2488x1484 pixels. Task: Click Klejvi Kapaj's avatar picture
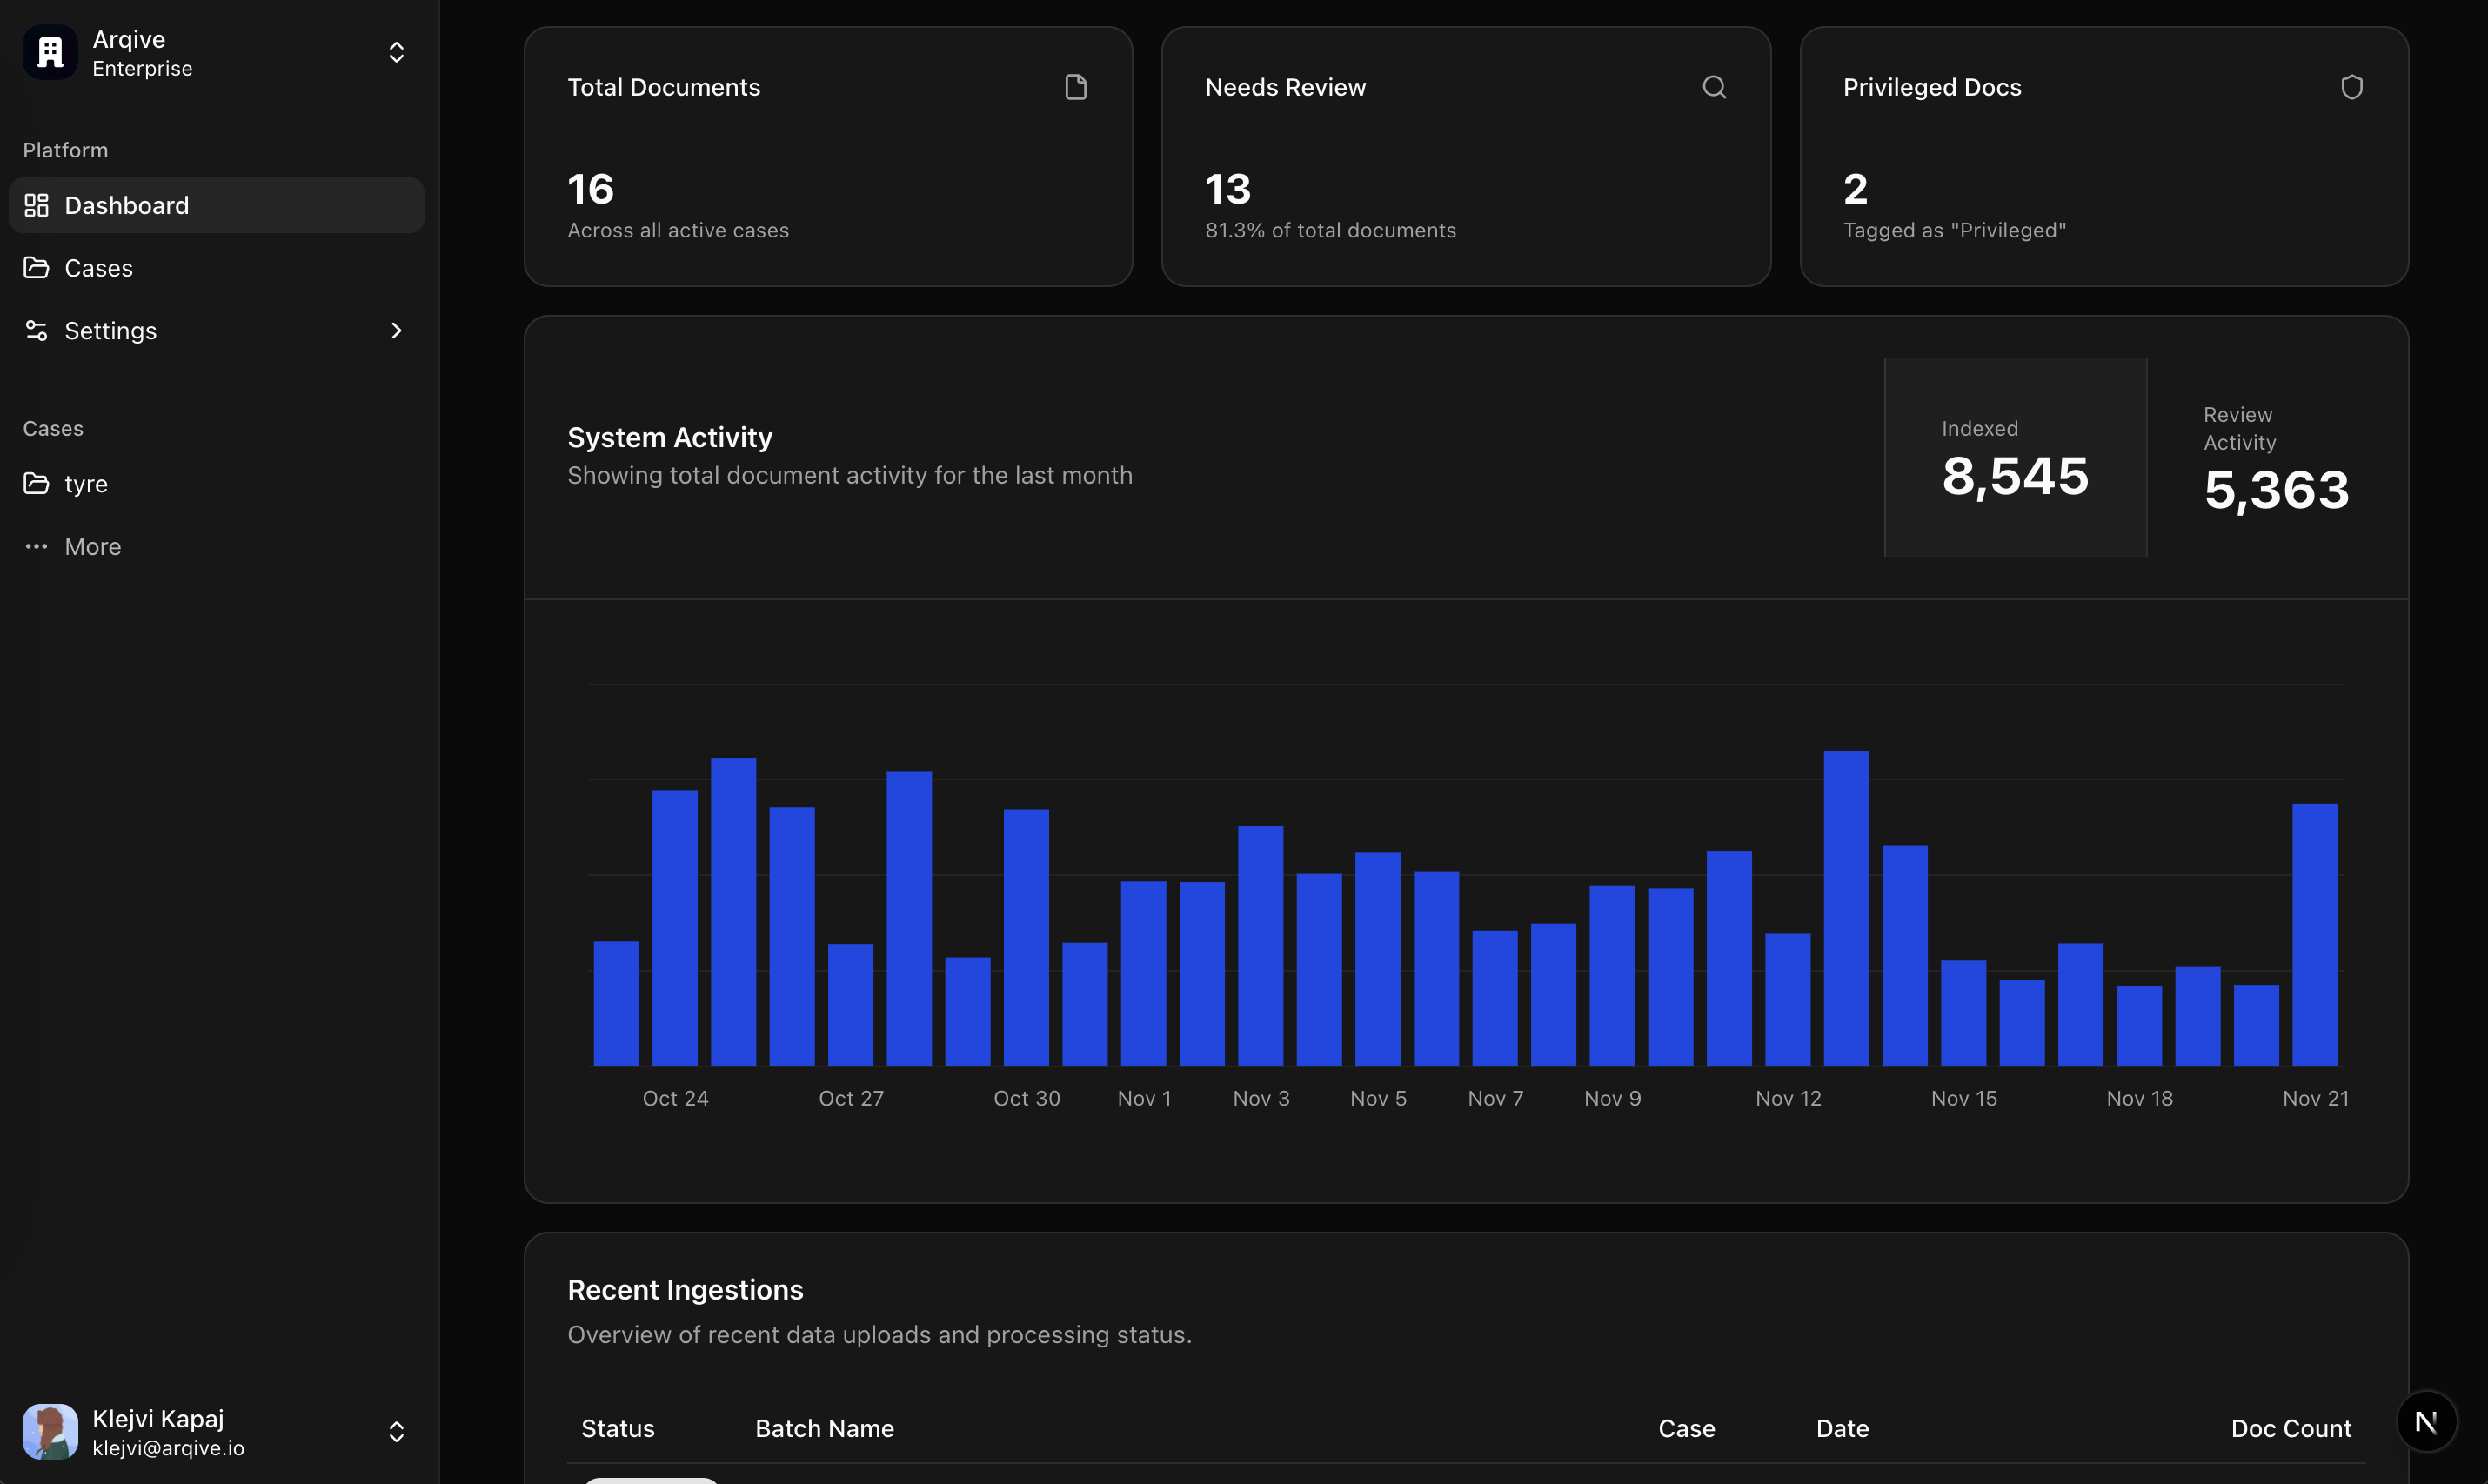pyautogui.click(x=50, y=1431)
